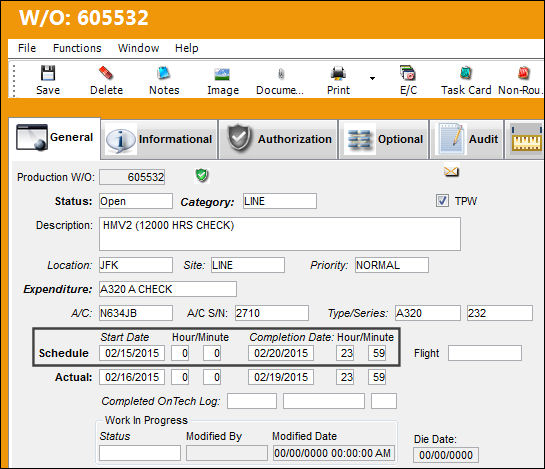Screen dimensions: 545x469
Task: Open the Document paperclip icon
Action: coord(281,74)
